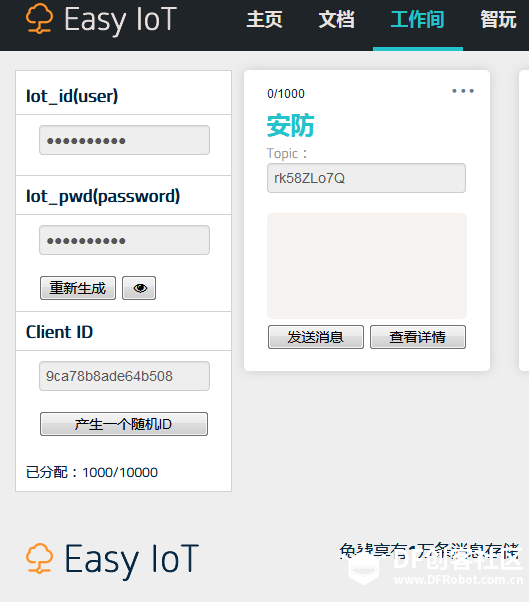Click the footer Easy IoT cloud logo
Image resolution: width=529 pixels, height=602 pixels.
coord(40,558)
